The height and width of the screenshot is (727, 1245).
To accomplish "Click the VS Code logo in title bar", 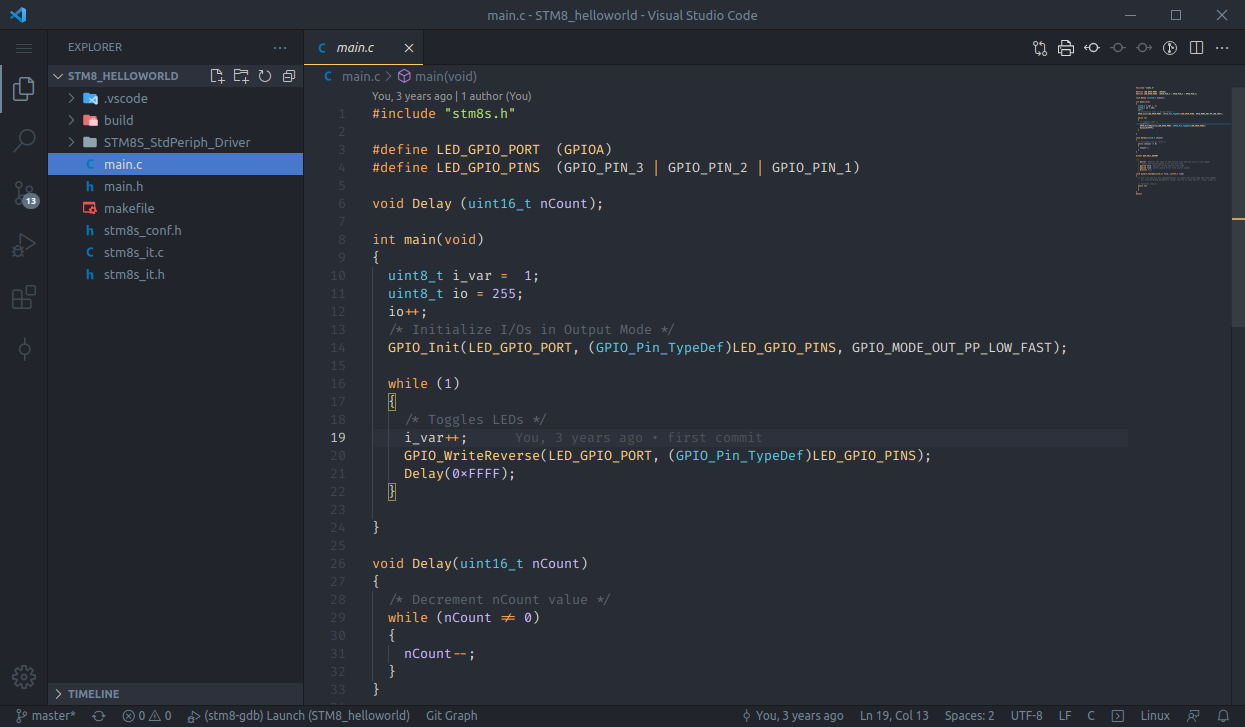I will pyautogui.click(x=17, y=15).
